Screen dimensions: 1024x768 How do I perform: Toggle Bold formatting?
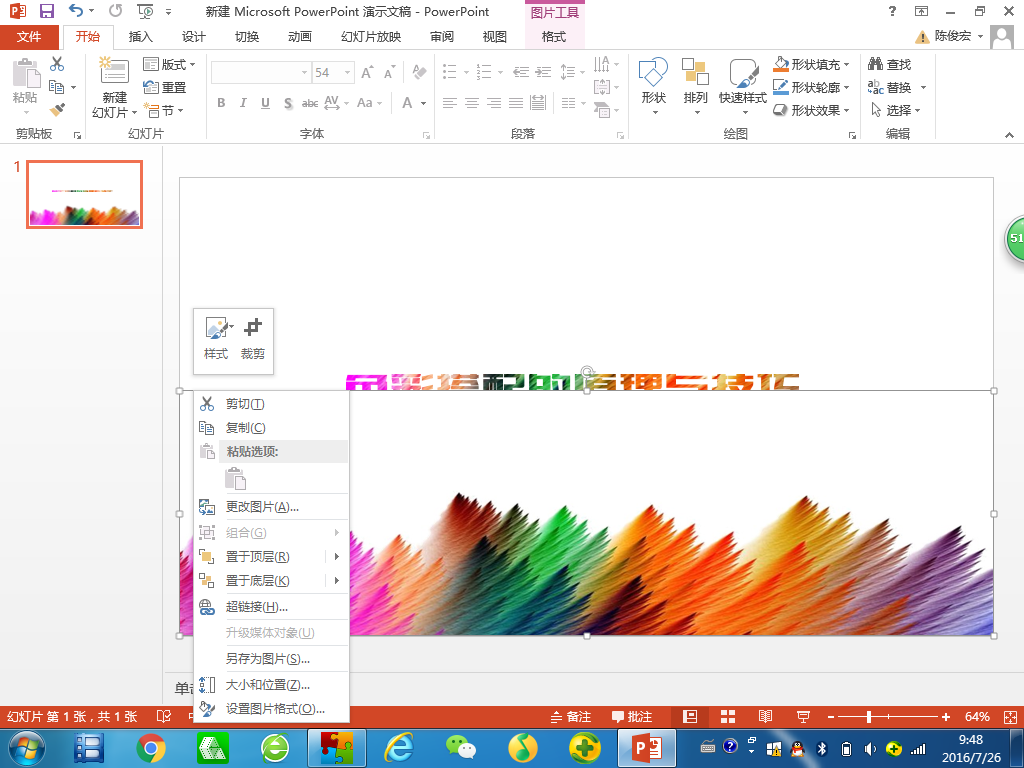click(x=221, y=103)
